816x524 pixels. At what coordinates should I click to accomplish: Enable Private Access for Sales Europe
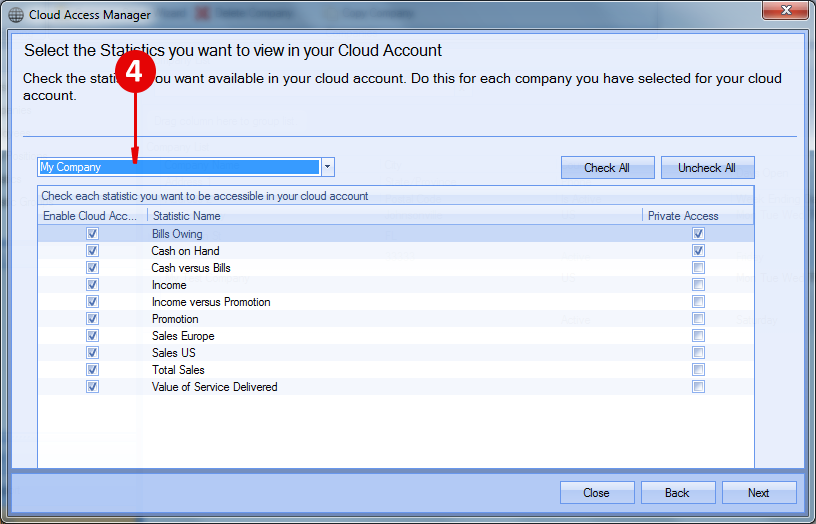[698, 336]
